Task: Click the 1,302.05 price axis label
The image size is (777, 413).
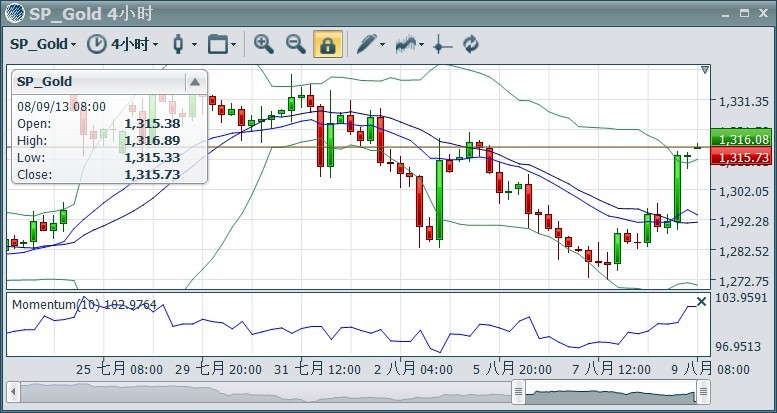Action: [x=743, y=191]
